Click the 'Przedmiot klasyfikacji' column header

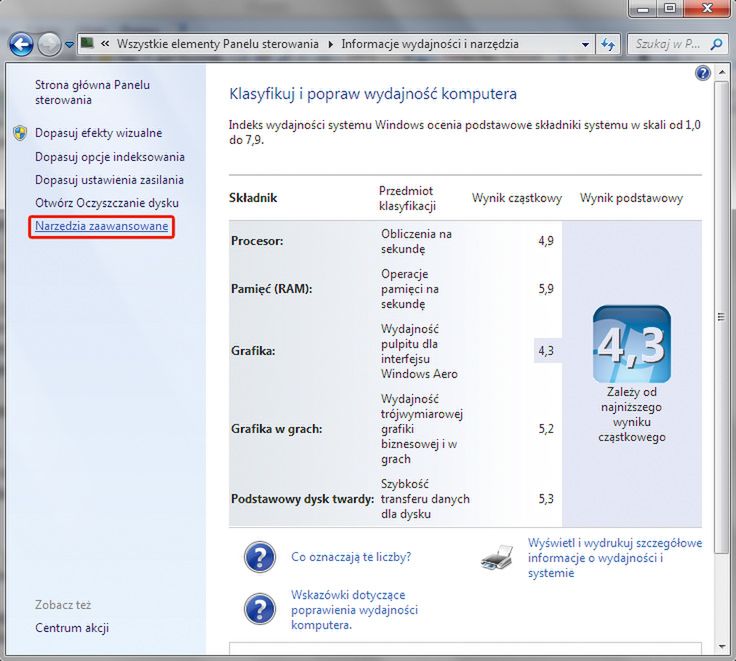[407, 198]
